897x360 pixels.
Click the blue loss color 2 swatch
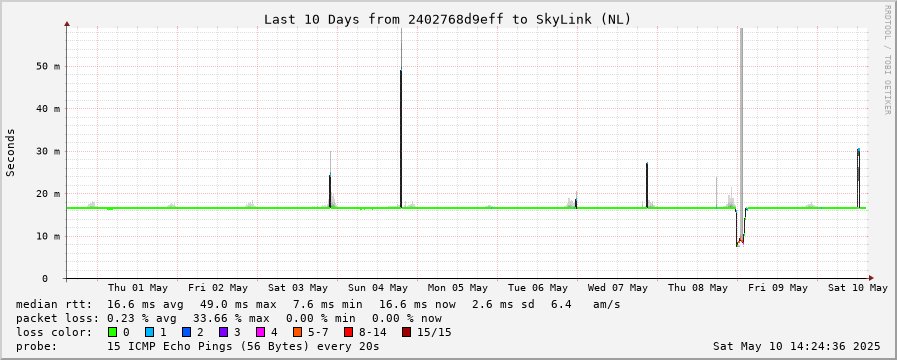click(186, 332)
